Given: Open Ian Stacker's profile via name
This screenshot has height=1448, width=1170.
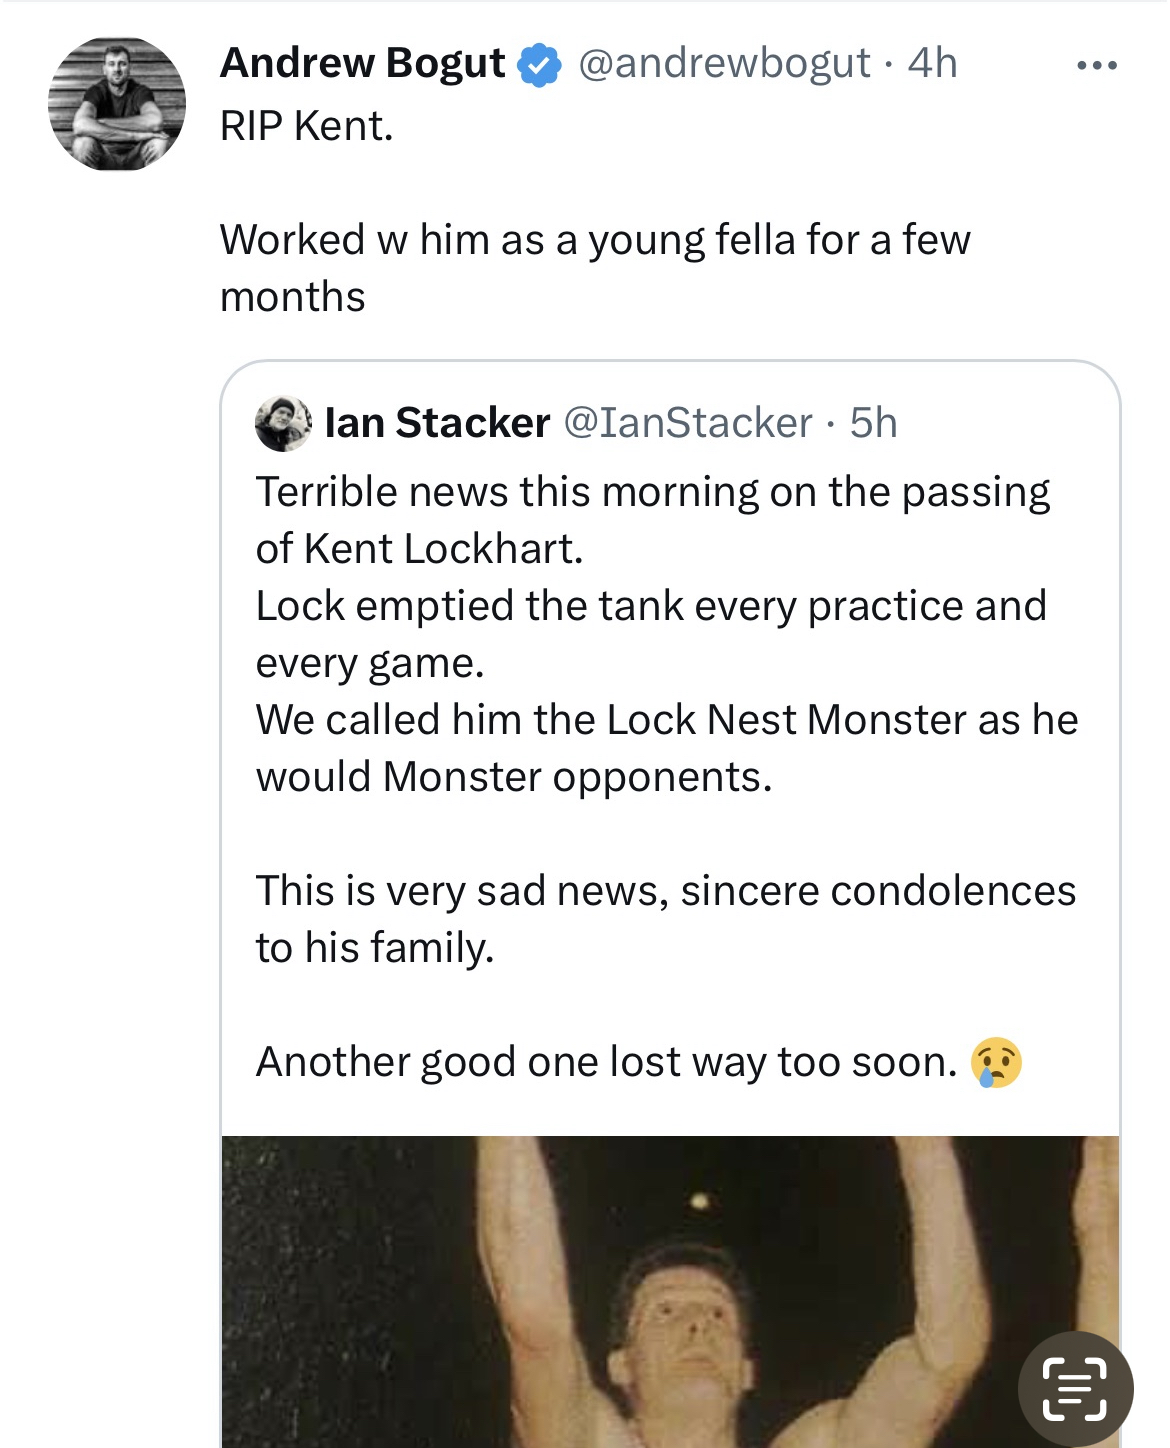Looking at the screenshot, I should [437, 423].
